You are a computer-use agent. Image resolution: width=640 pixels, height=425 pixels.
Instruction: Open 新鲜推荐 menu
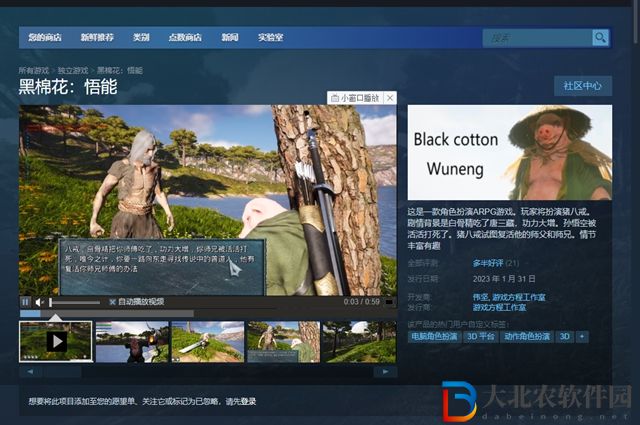click(97, 38)
